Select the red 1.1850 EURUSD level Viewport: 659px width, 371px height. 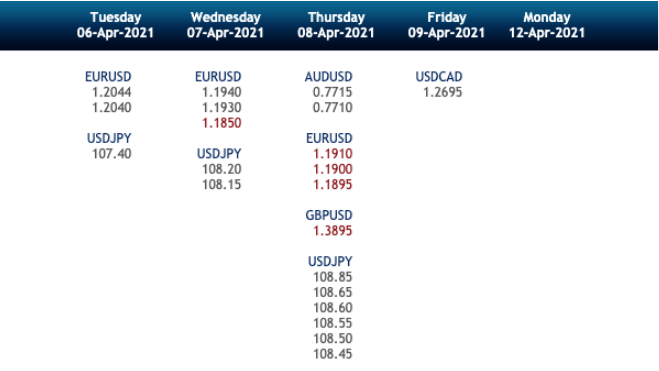click(x=221, y=123)
